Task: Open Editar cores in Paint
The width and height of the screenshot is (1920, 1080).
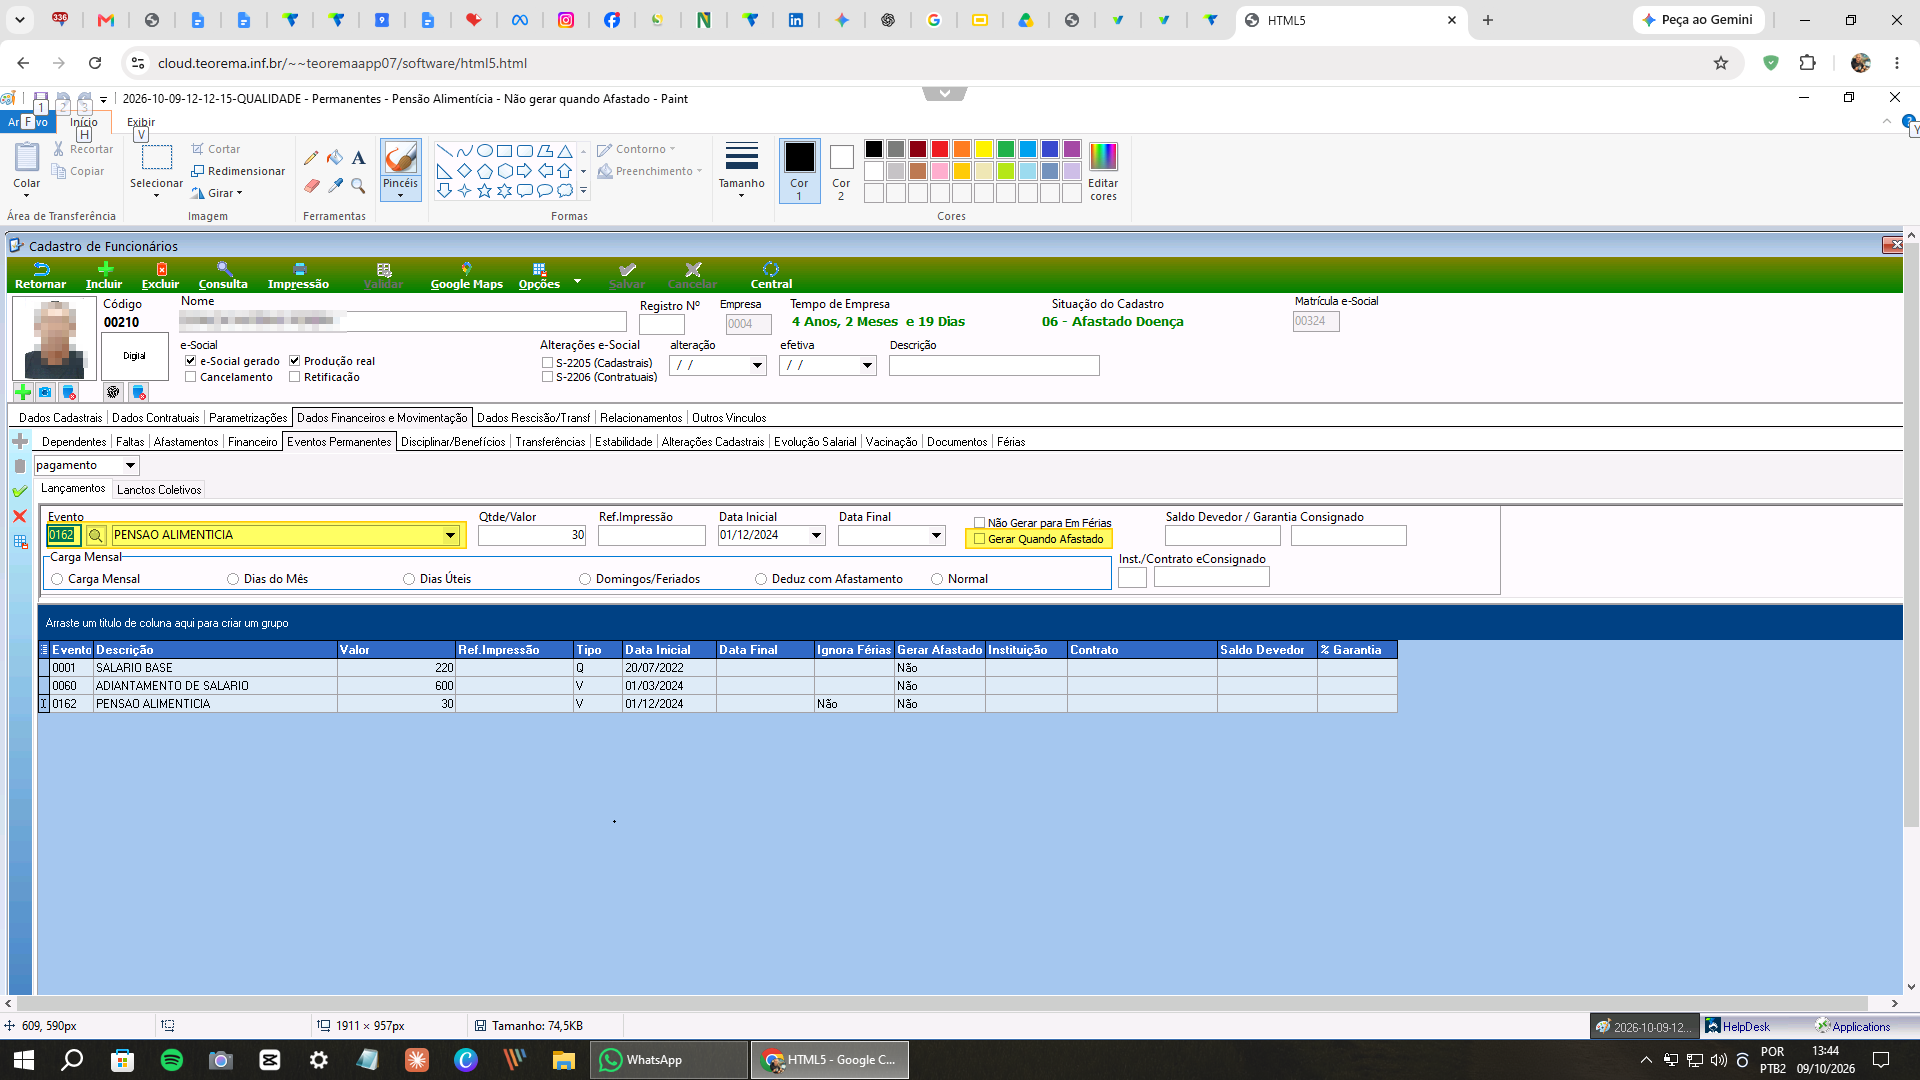Action: pyautogui.click(x=1103, y=171)
